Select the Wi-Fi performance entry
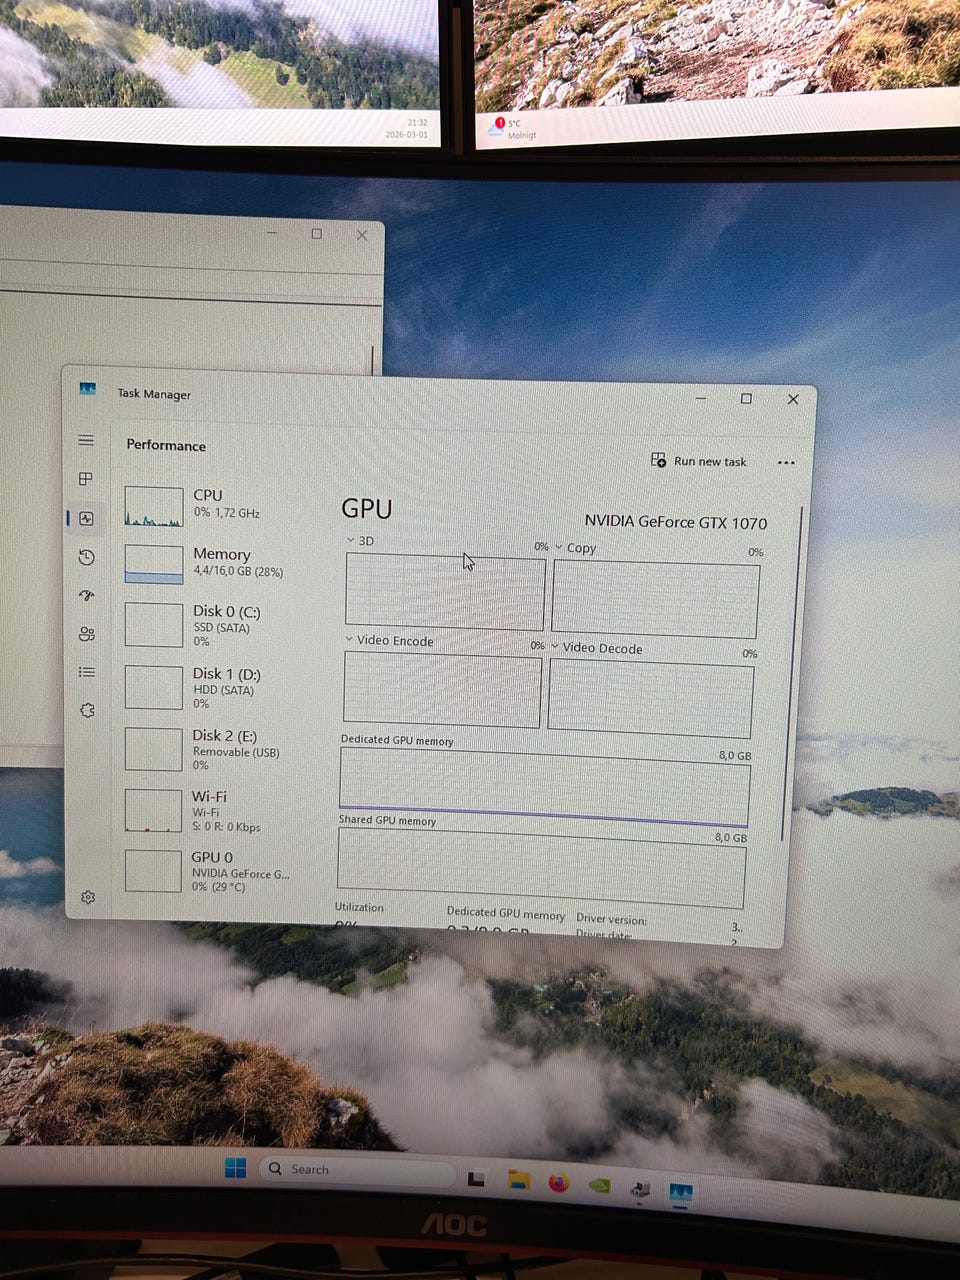 (210, 810)
